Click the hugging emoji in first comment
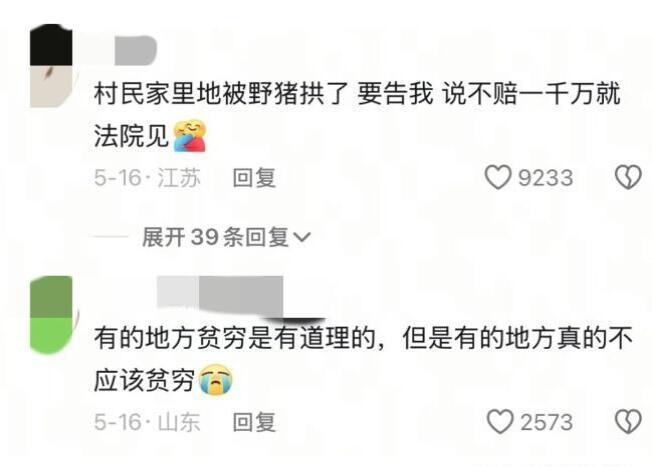The width and height of the screenshot is (652, 467). pos(190,136)
